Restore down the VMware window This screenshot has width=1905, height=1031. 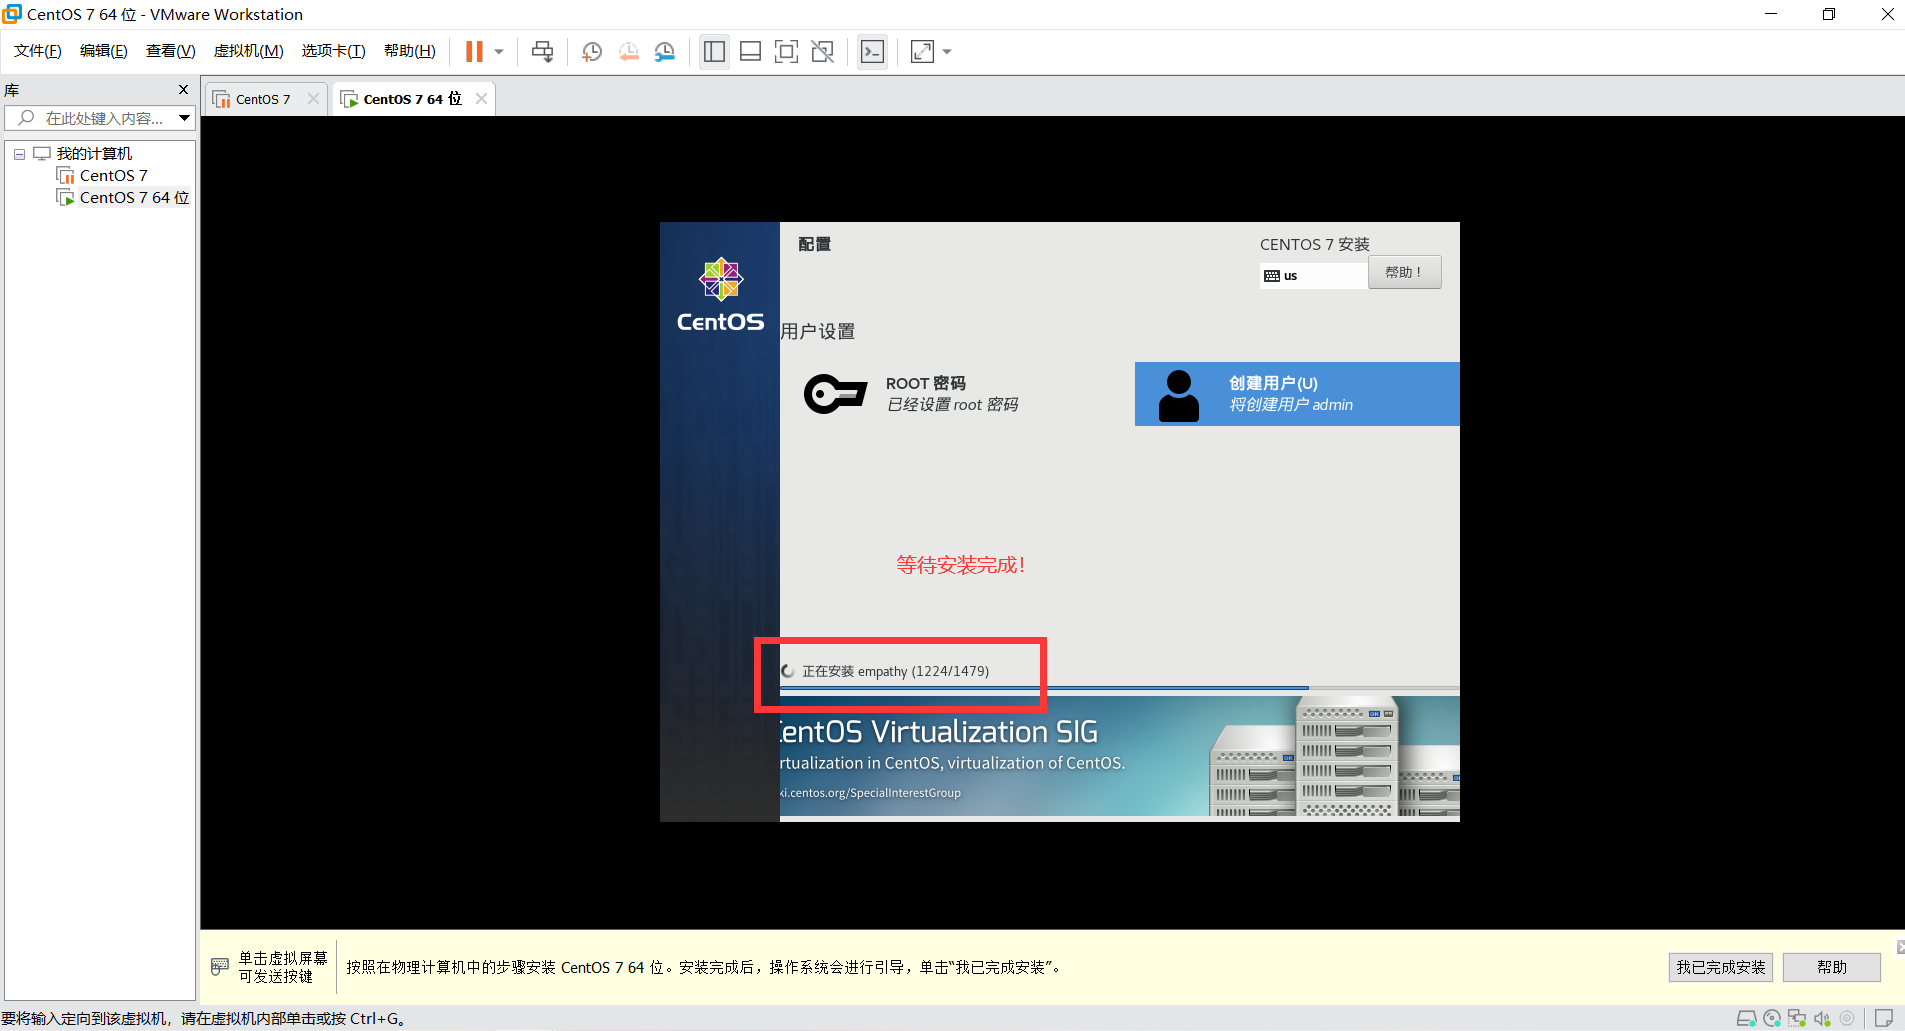tap(1829, 14)
